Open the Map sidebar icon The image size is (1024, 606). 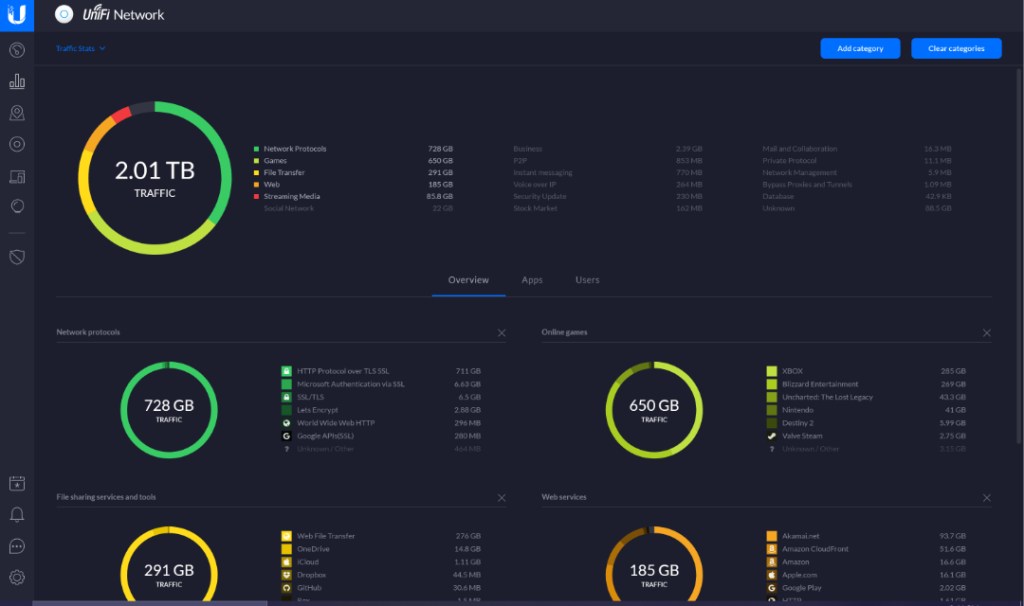pos(16,113)
